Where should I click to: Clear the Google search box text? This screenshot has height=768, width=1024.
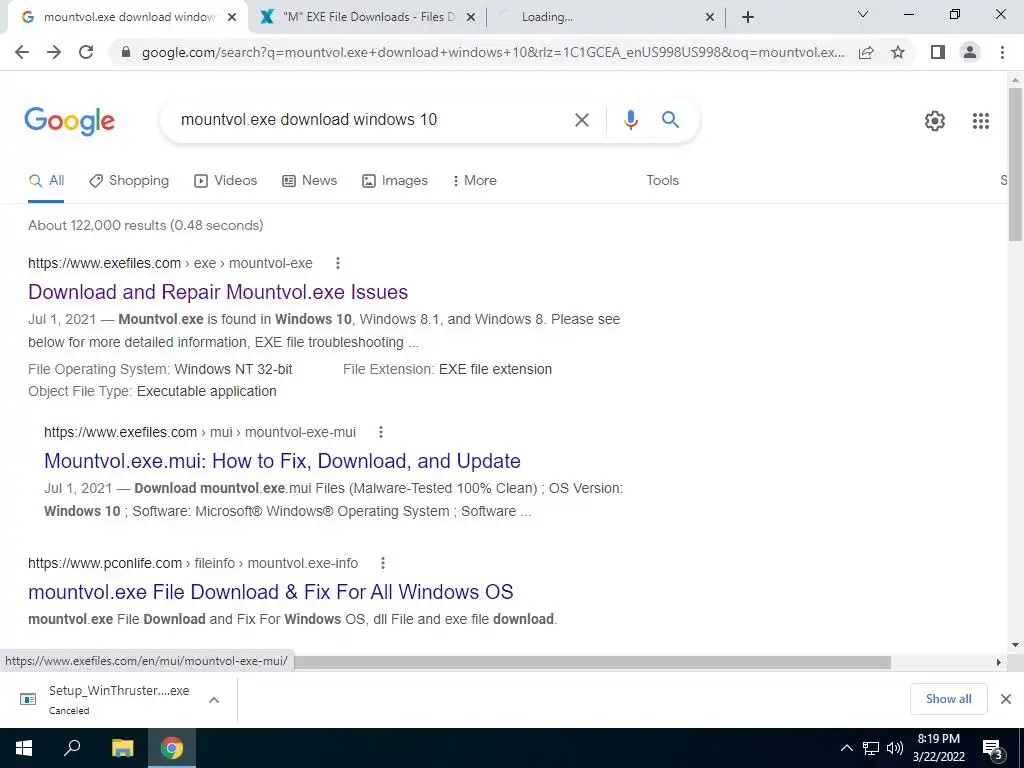[x=581, y=120]
